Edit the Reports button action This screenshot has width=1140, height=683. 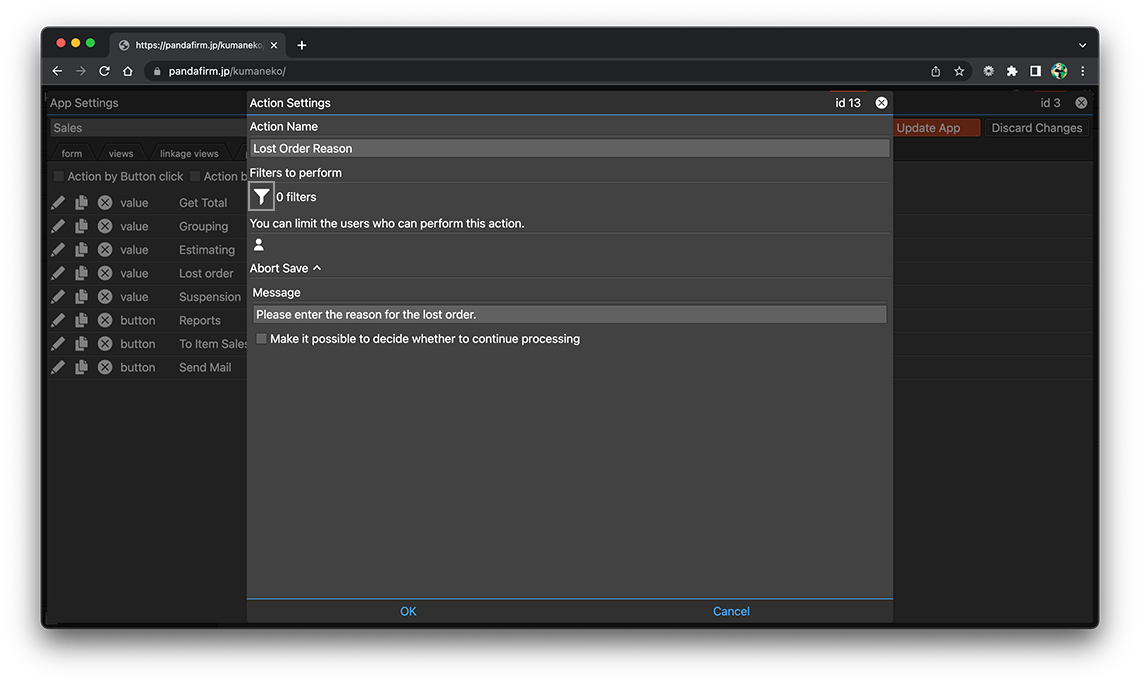click(58, 321)
